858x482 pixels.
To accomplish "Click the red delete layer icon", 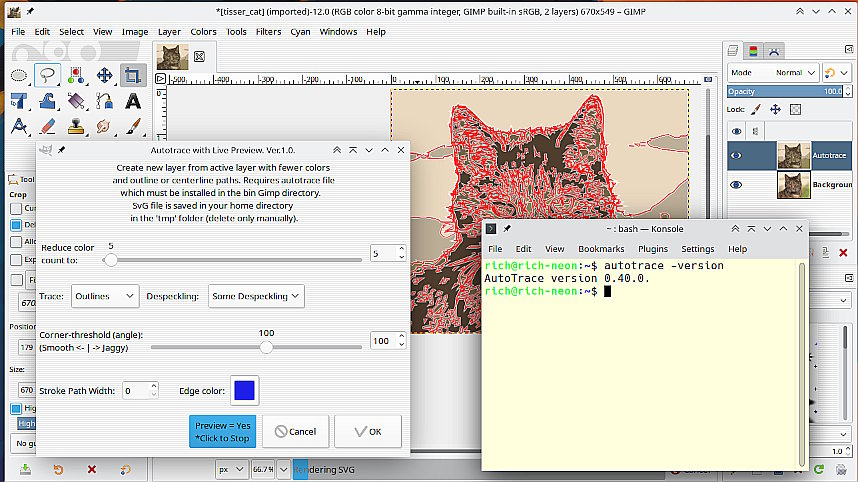I will pyautogui.click(x=843, y=253).
